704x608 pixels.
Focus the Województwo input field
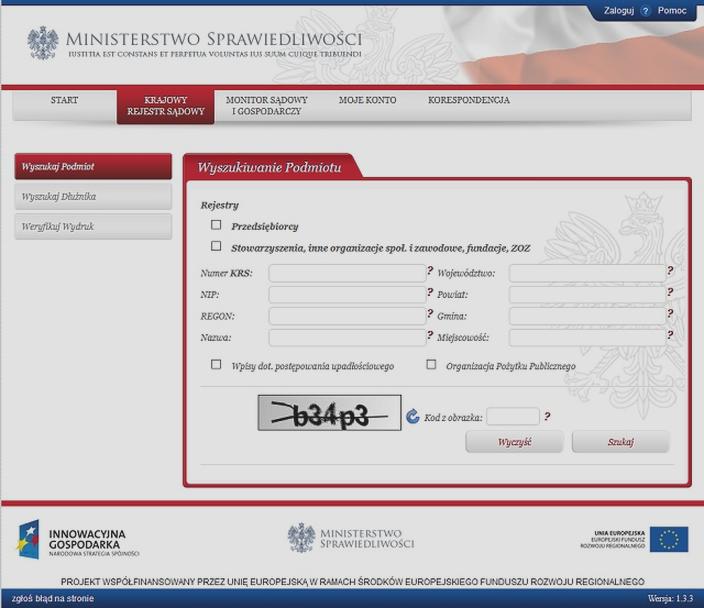(587, 273)
